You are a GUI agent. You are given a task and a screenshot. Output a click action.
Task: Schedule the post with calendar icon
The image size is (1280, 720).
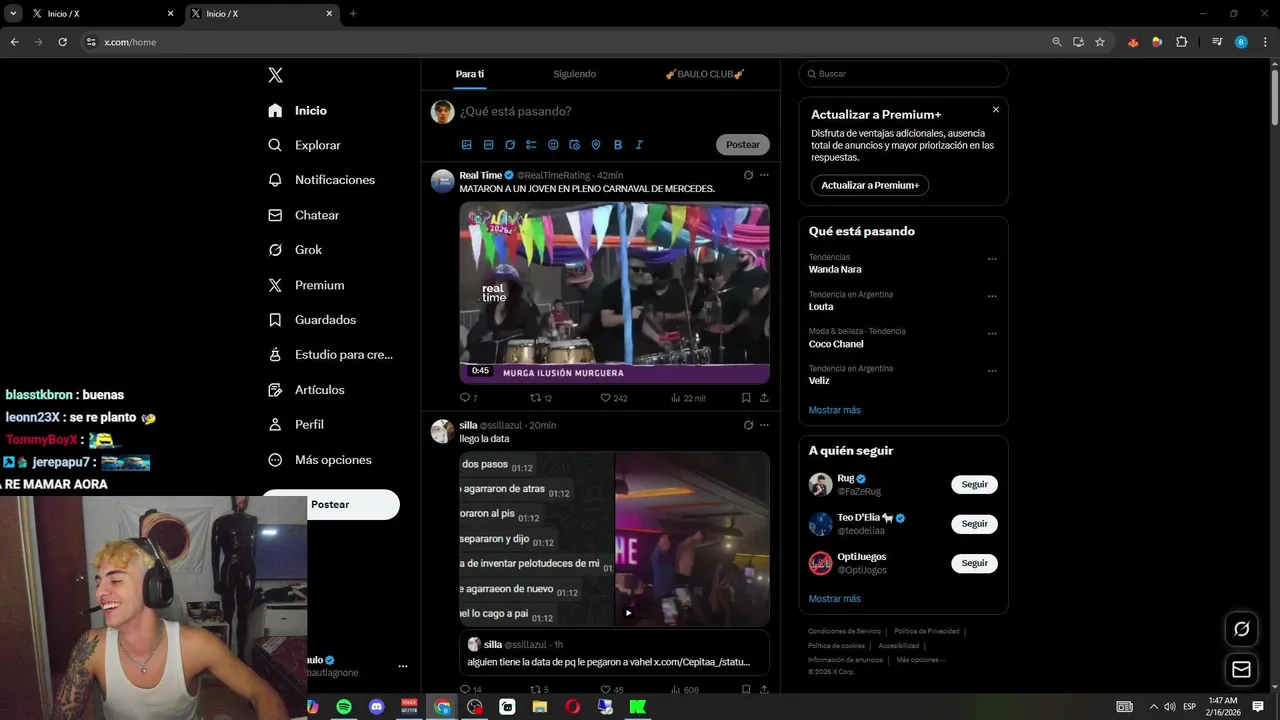pyautogui.click(x=574, y=145)
